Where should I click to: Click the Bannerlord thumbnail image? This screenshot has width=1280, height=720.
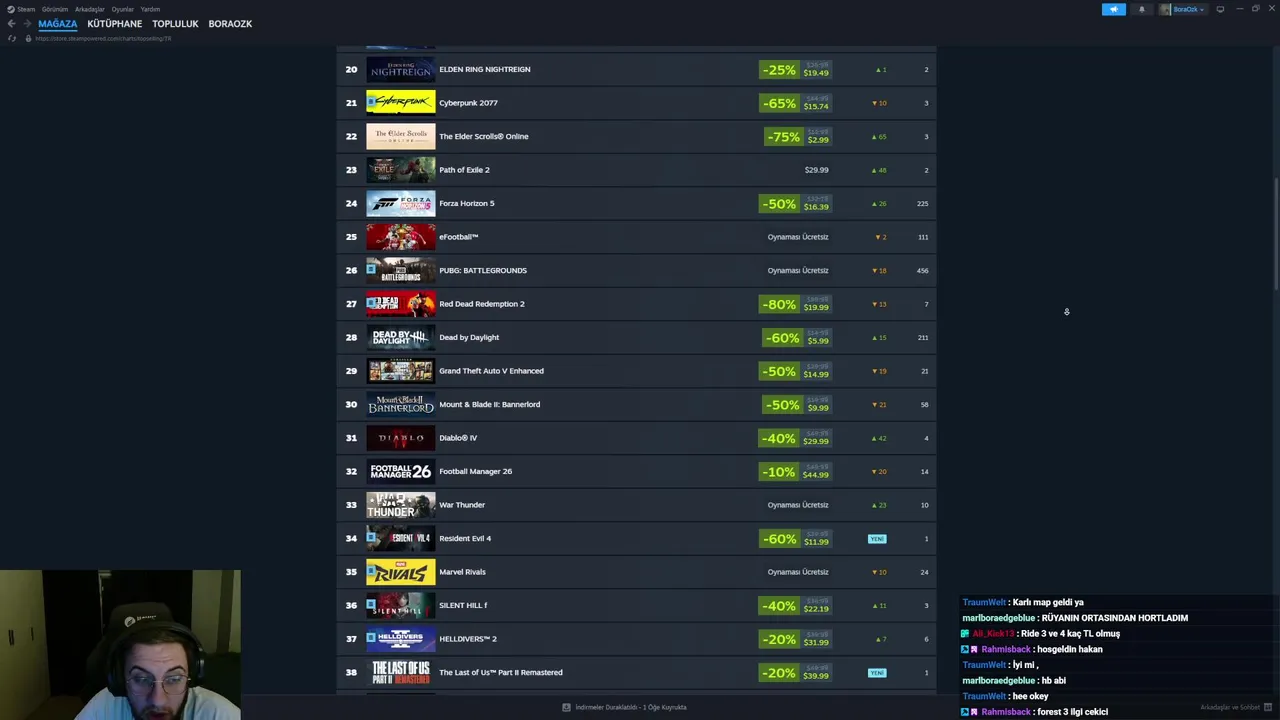click(401, 404)
